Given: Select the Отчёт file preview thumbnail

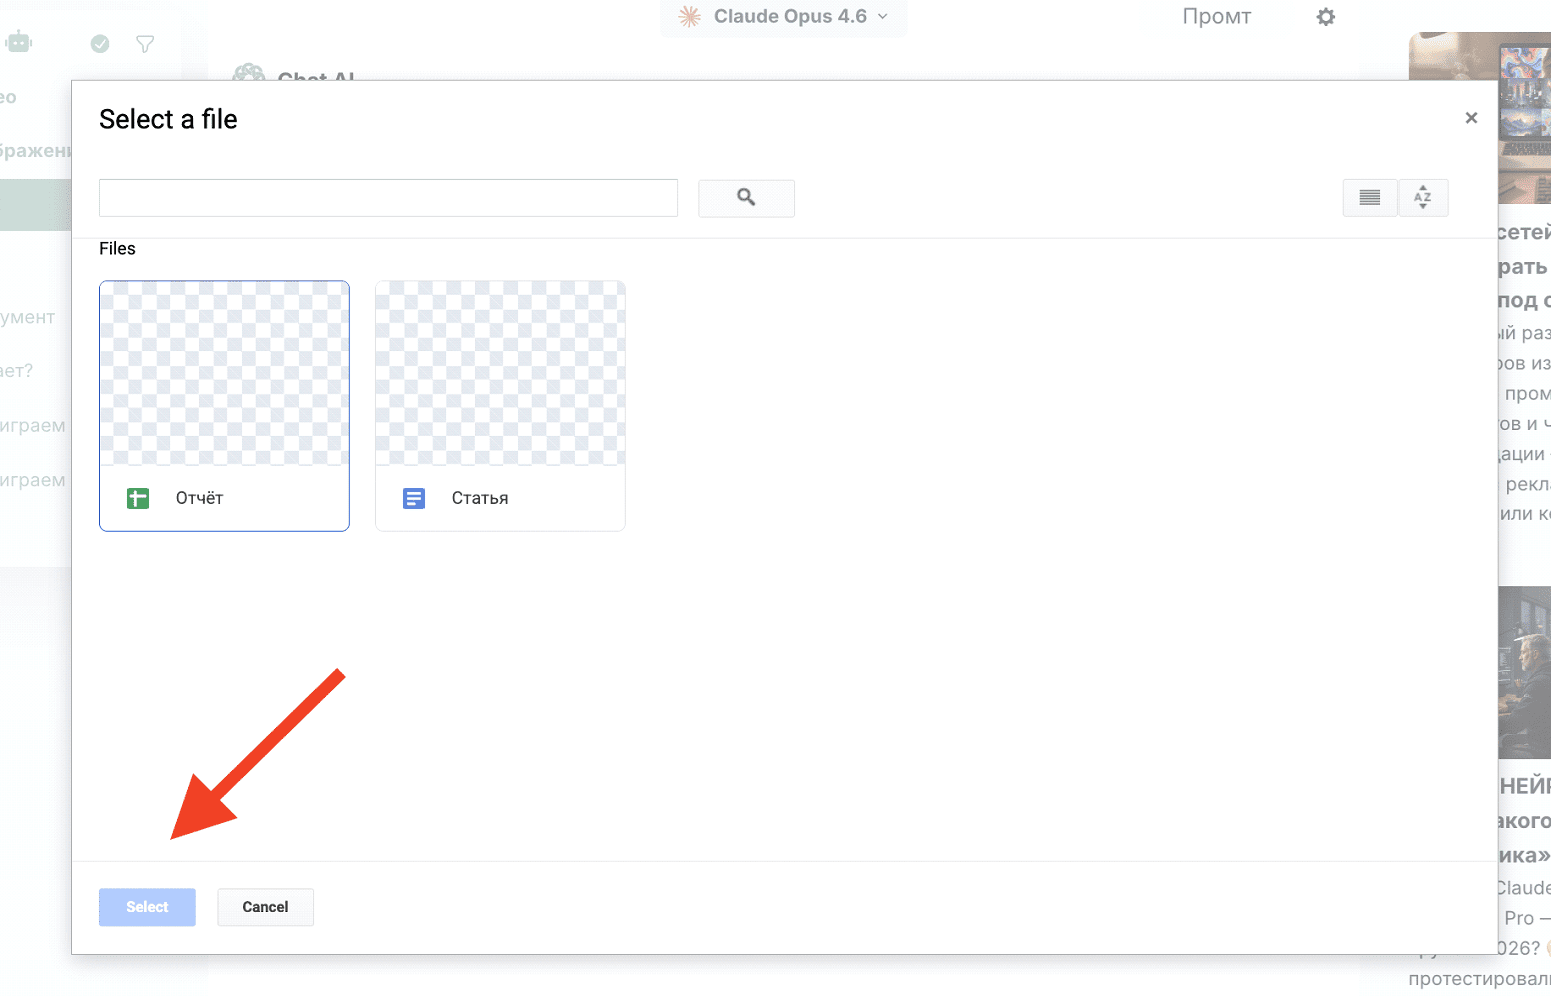Looking at the screenshot, I should coord(224,373).
